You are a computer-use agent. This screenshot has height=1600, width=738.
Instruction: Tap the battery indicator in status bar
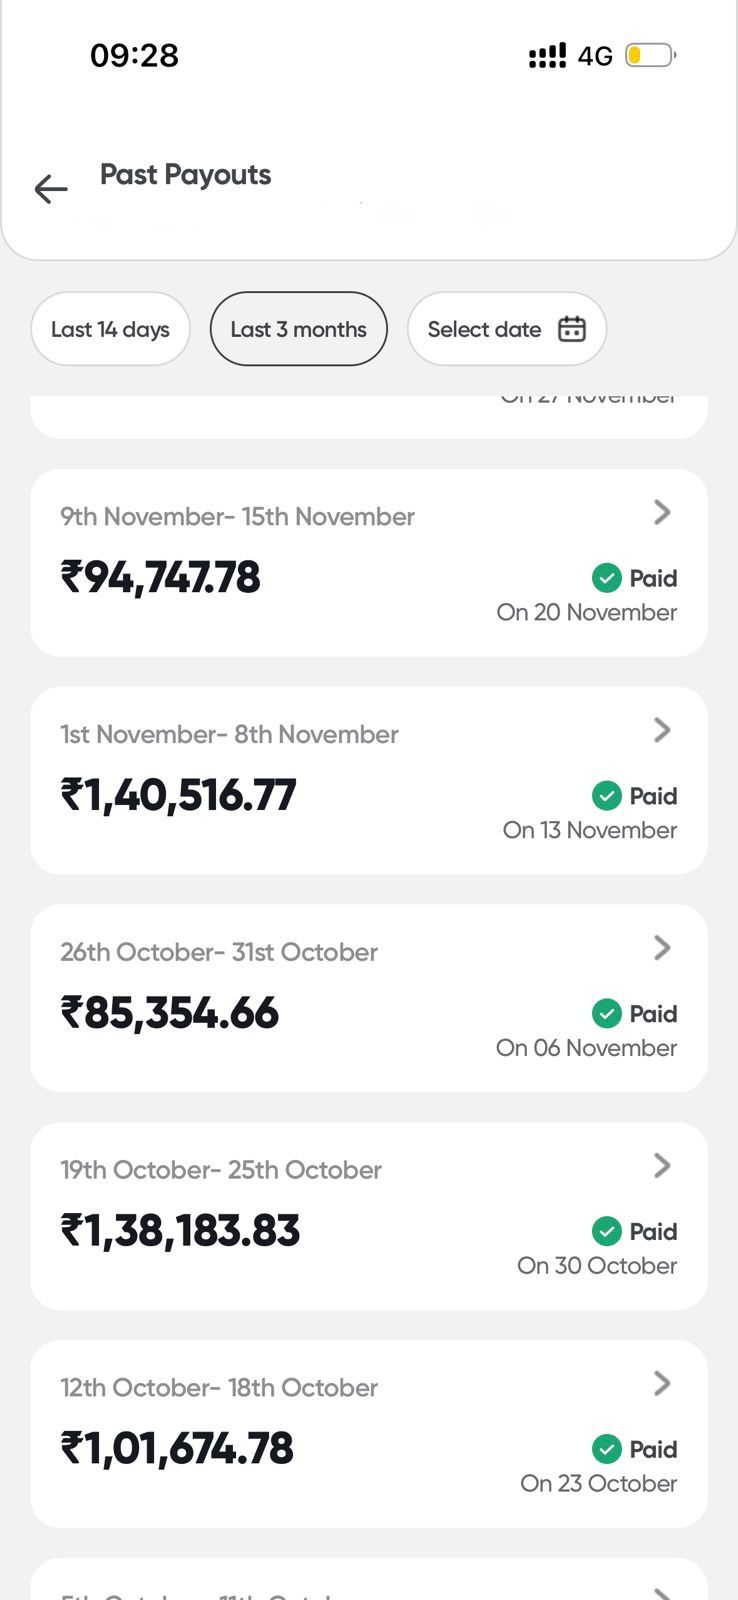[650, 55]
